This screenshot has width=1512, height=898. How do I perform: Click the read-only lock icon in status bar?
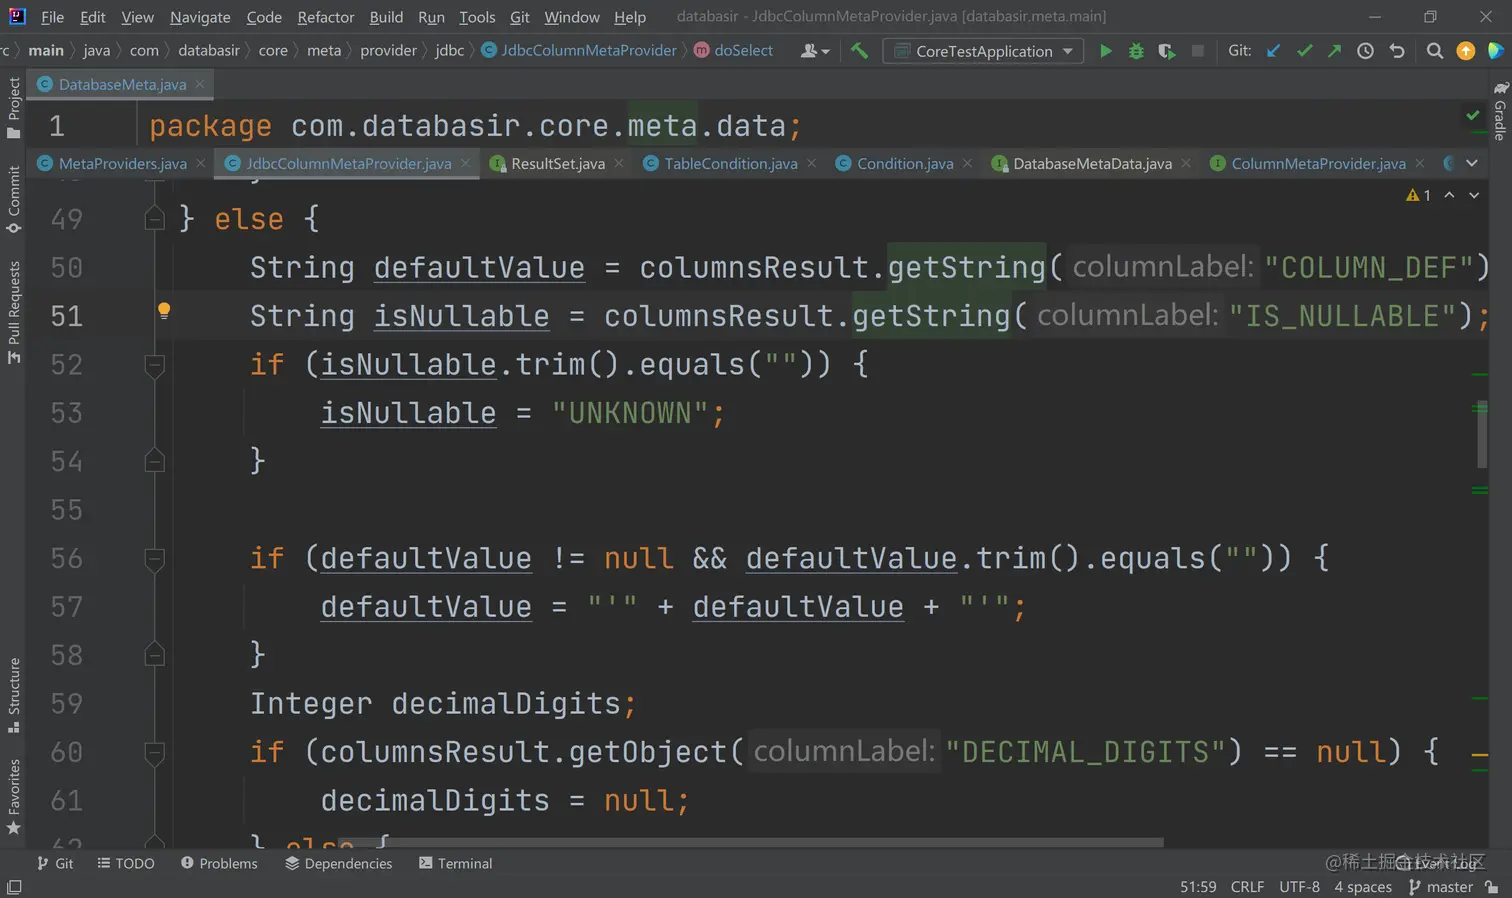point(1492,887)
